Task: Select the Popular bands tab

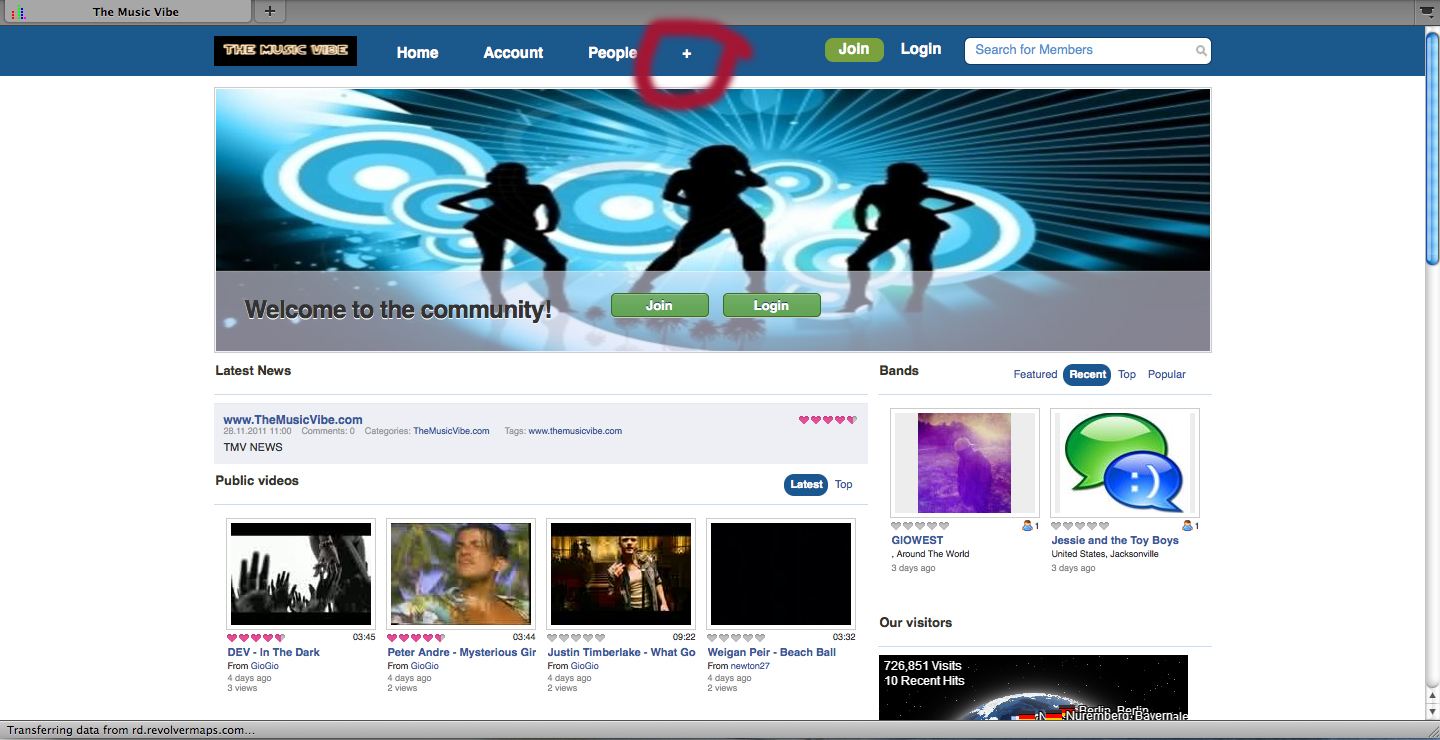Action: tap(1166, 375)
